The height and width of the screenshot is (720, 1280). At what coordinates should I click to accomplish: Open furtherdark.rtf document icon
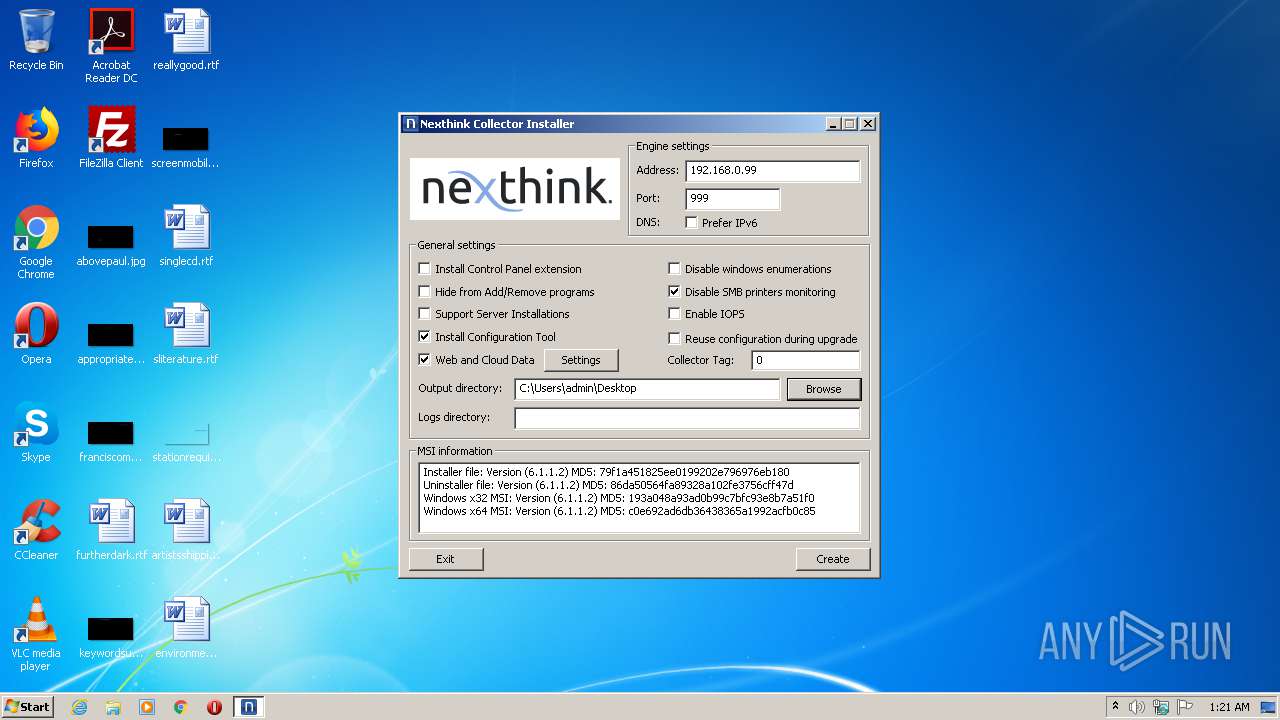[x=111, y=530]
